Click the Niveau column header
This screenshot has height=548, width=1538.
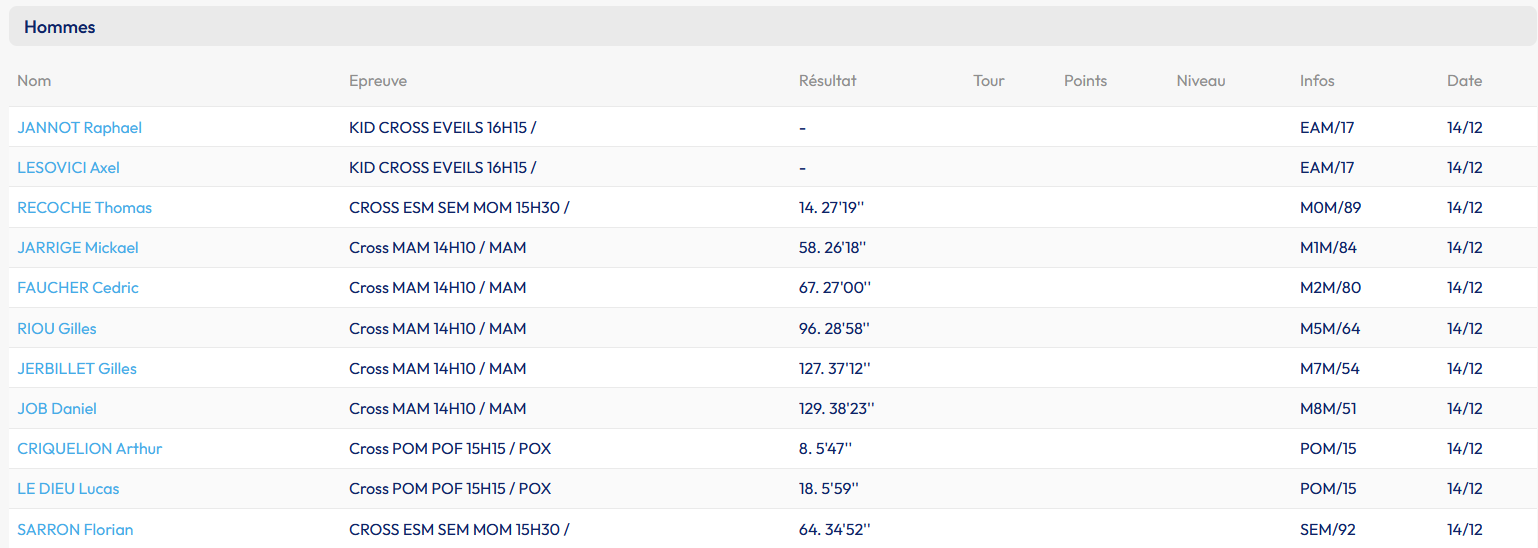1201,81
